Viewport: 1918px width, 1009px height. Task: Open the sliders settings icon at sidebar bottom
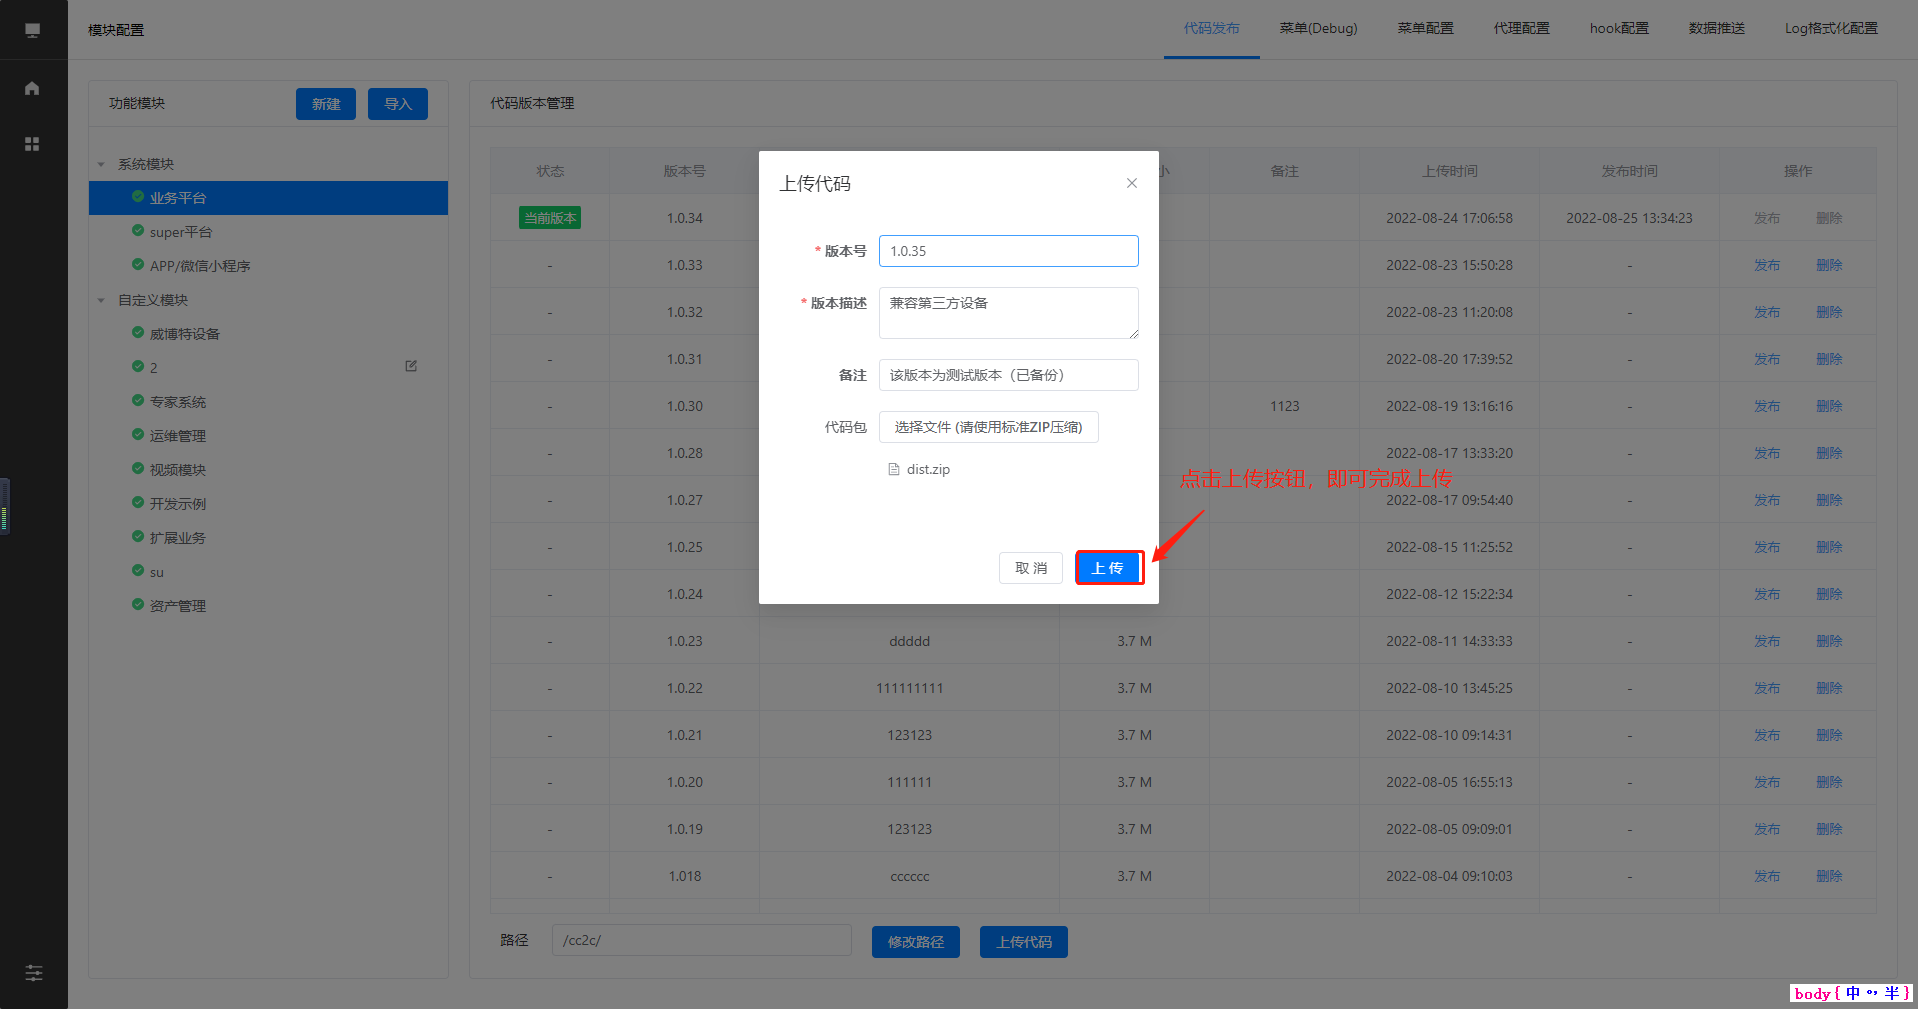coord(34,973)
